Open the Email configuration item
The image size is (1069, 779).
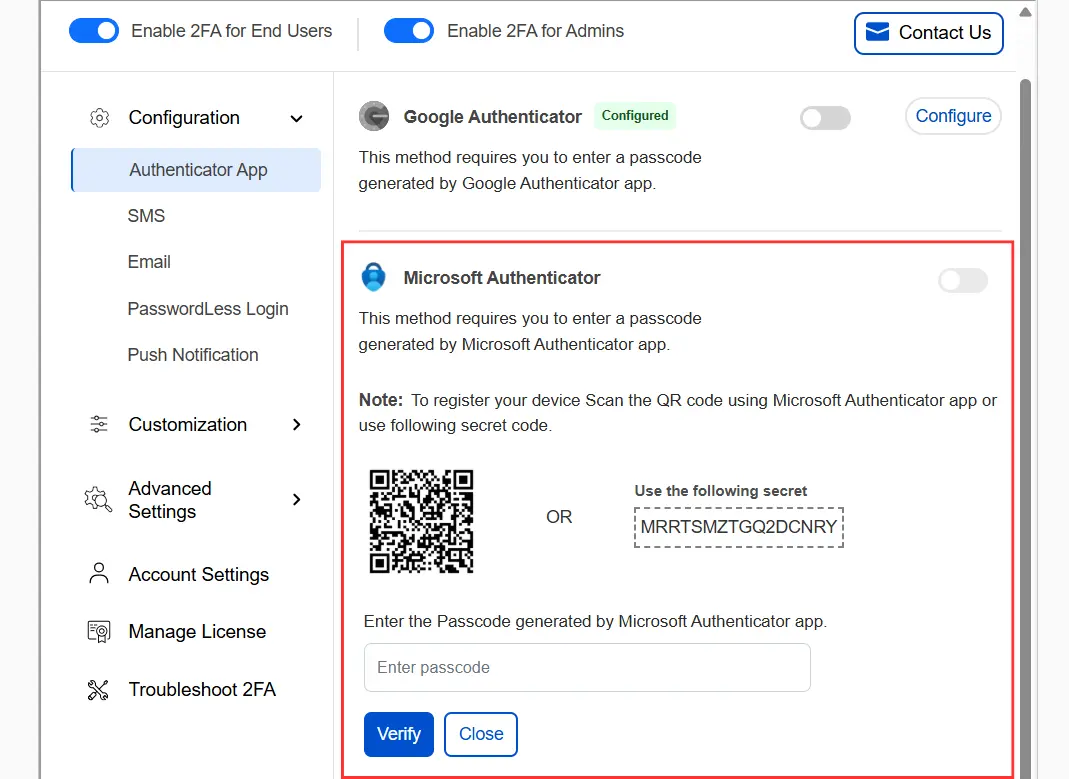(149, 262)
